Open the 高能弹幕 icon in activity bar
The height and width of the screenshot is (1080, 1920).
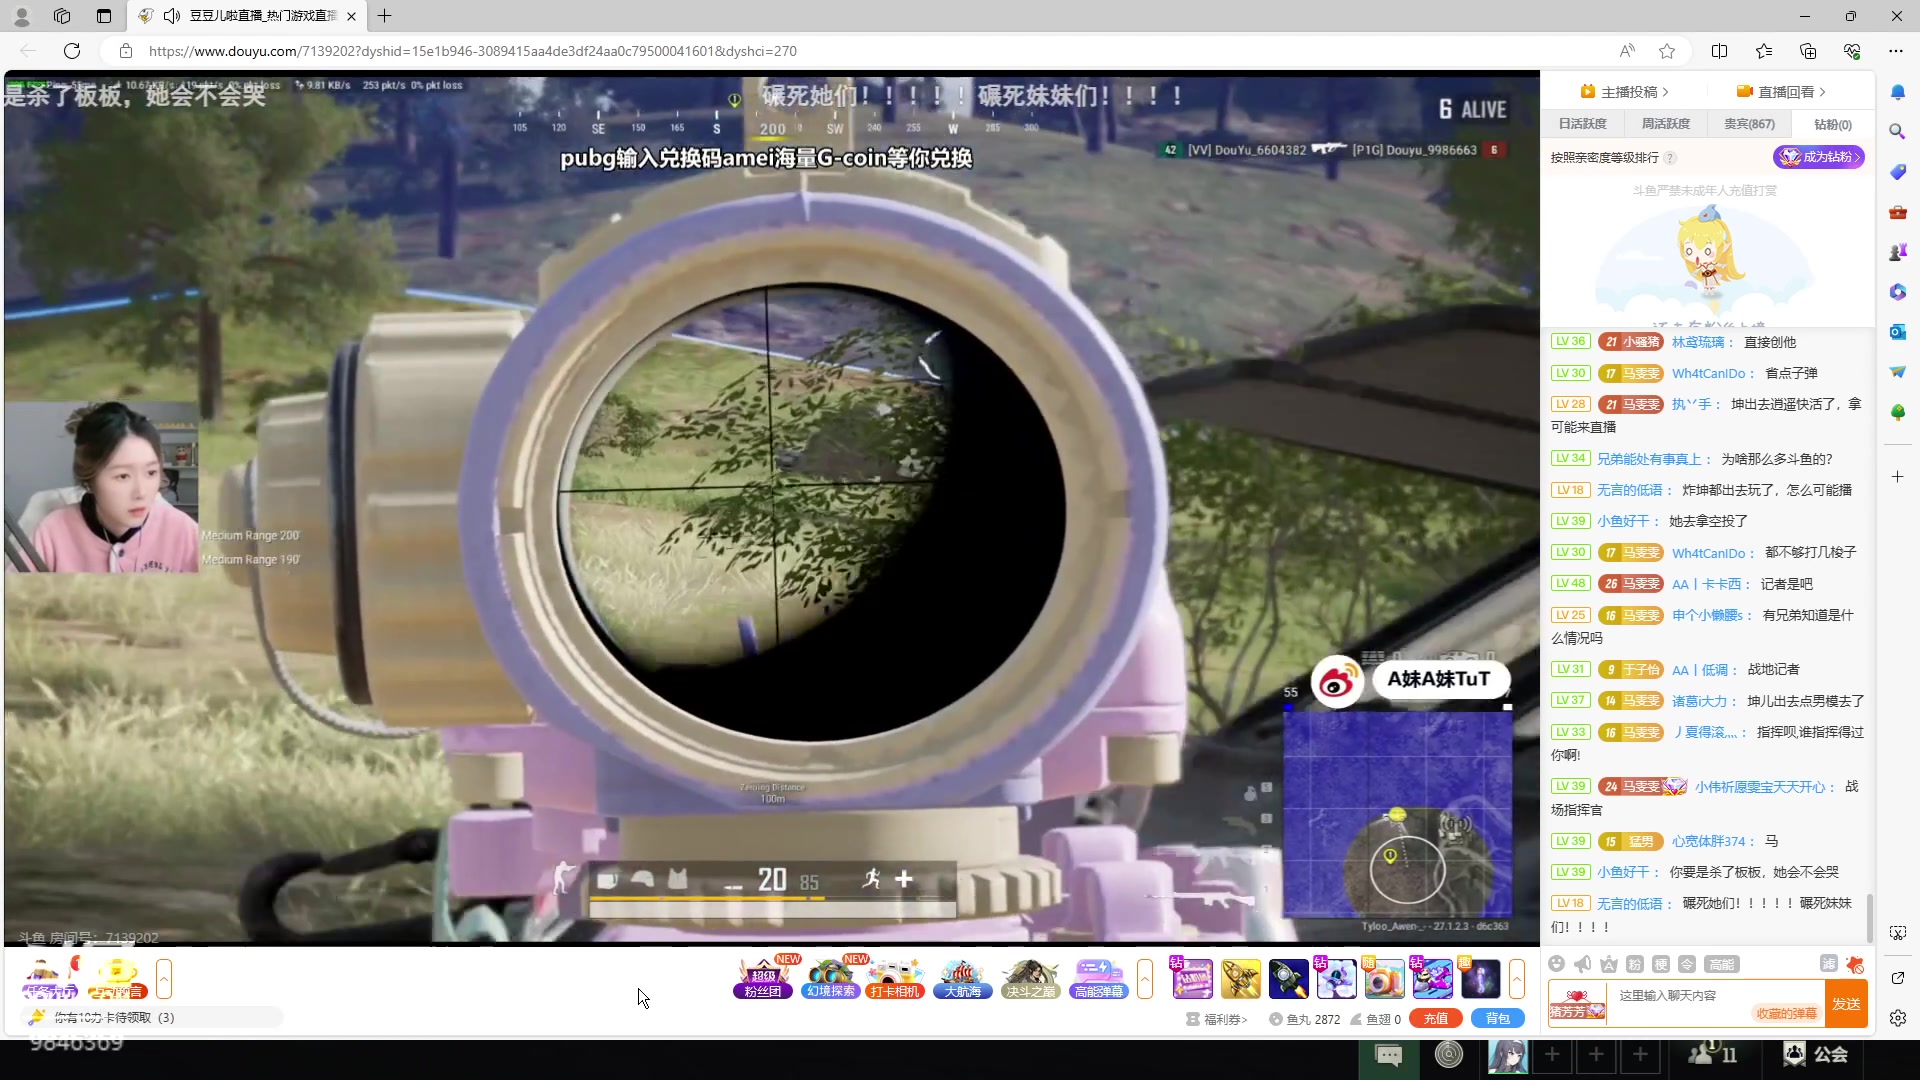1099,979
